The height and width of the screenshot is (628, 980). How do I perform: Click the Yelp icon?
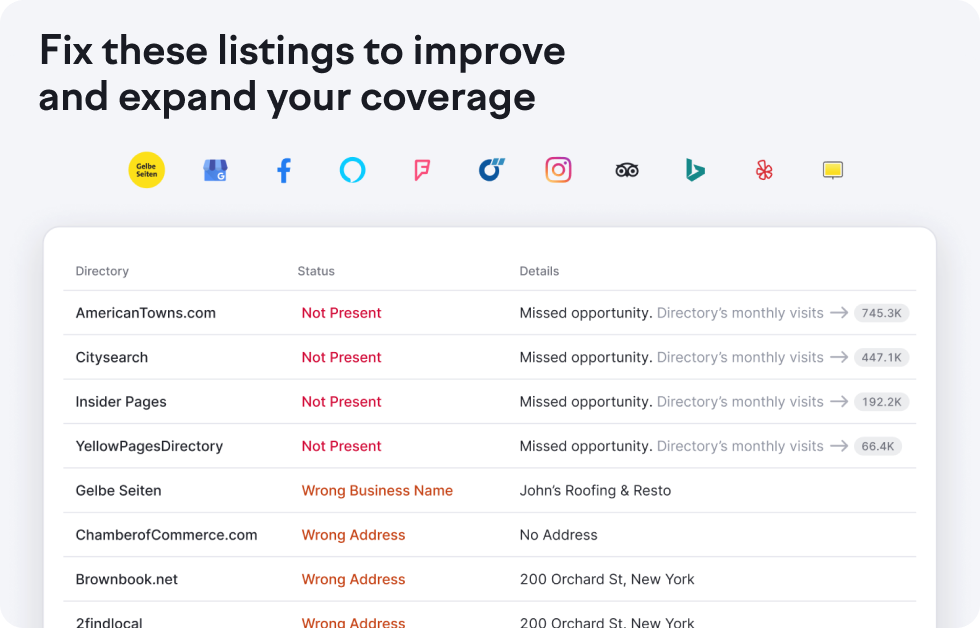[x=763, y=170]
